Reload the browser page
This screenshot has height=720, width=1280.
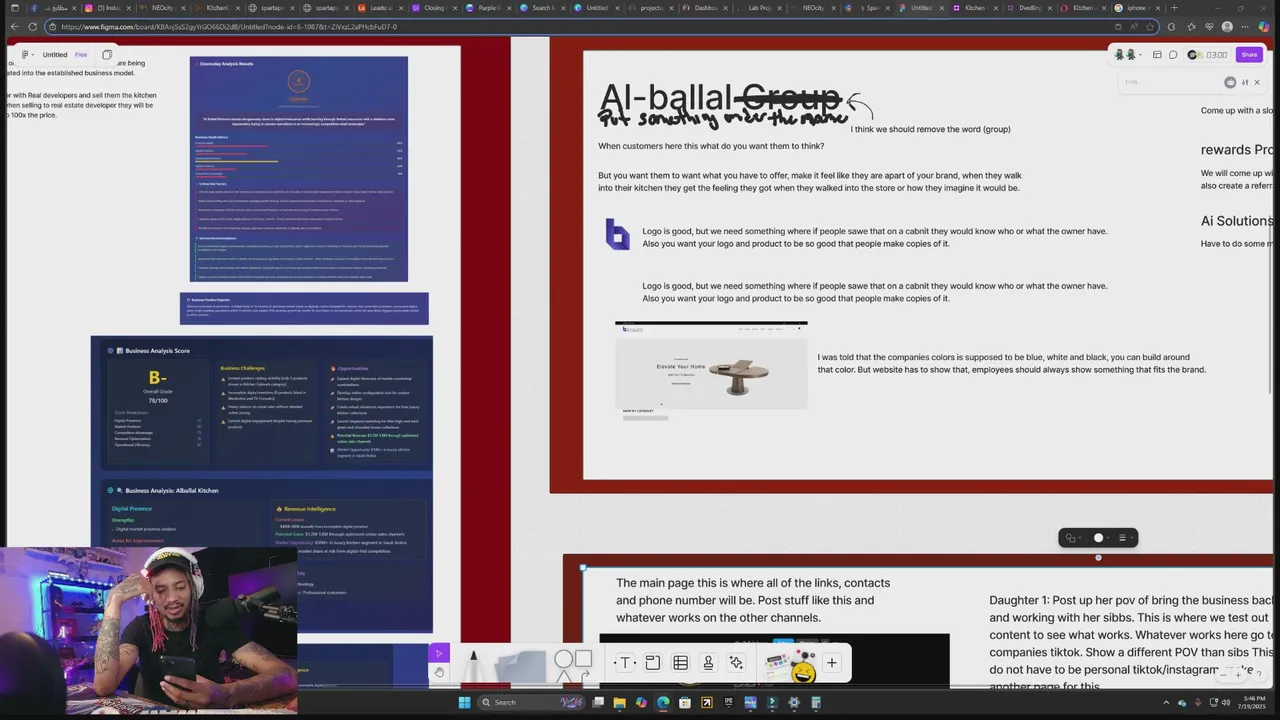coord(33,27)
